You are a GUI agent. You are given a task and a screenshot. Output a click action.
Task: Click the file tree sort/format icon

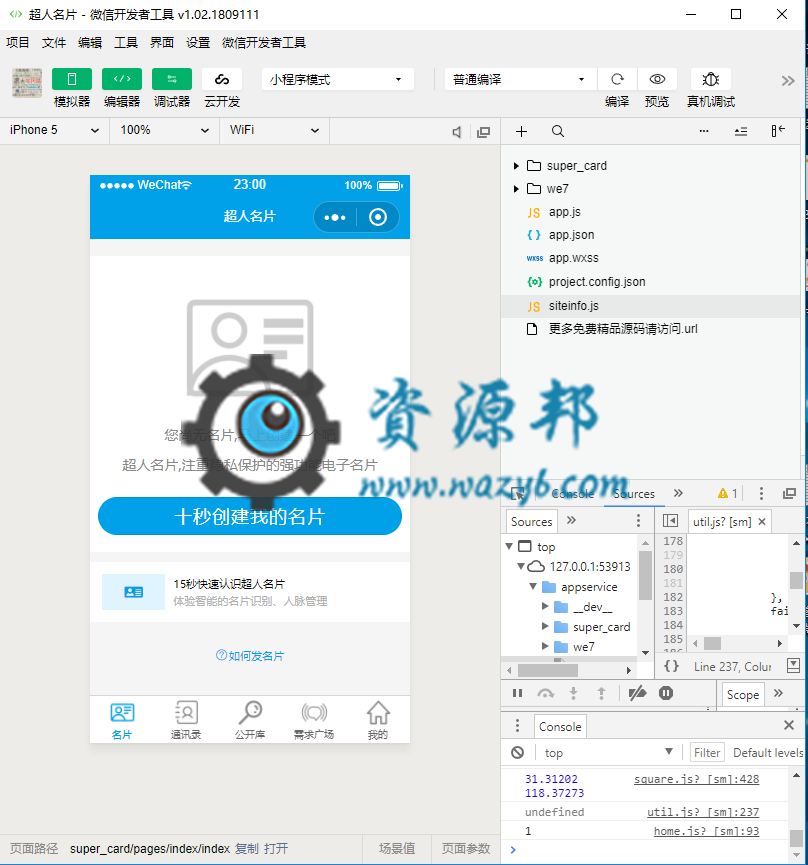point(741,131)
